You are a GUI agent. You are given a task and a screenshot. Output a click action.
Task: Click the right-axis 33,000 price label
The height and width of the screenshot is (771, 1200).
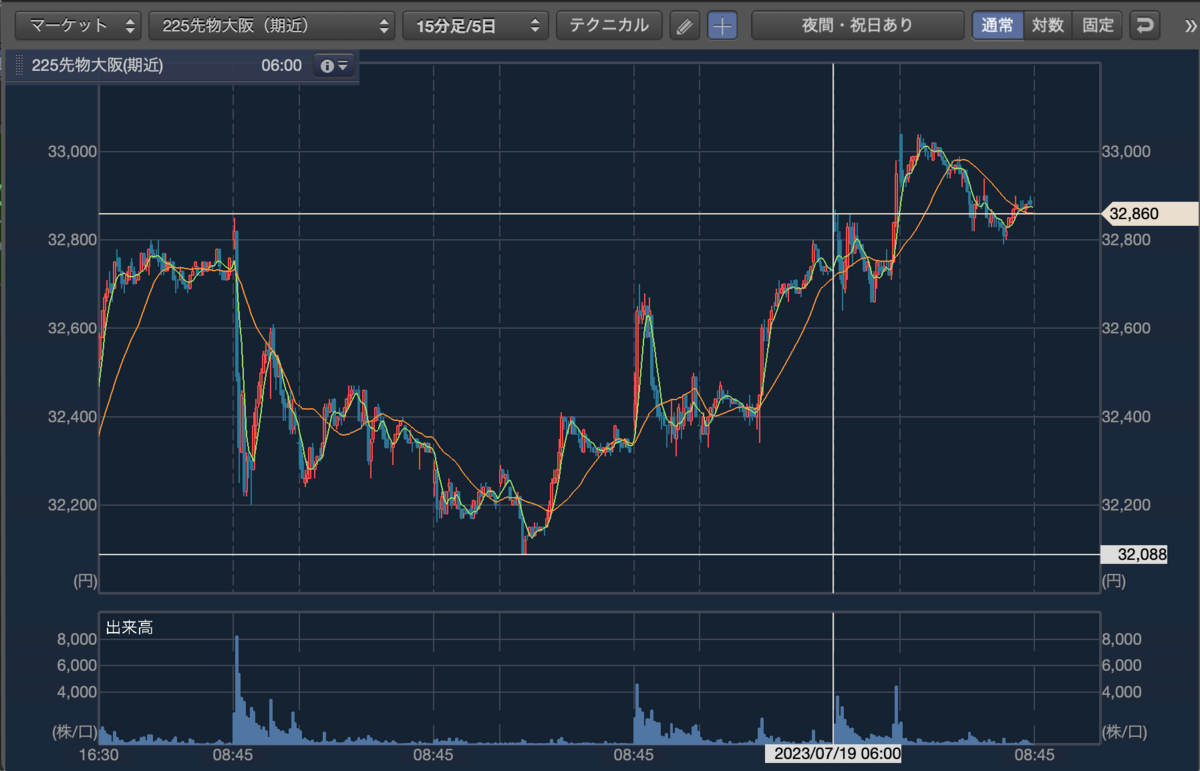1126,152
